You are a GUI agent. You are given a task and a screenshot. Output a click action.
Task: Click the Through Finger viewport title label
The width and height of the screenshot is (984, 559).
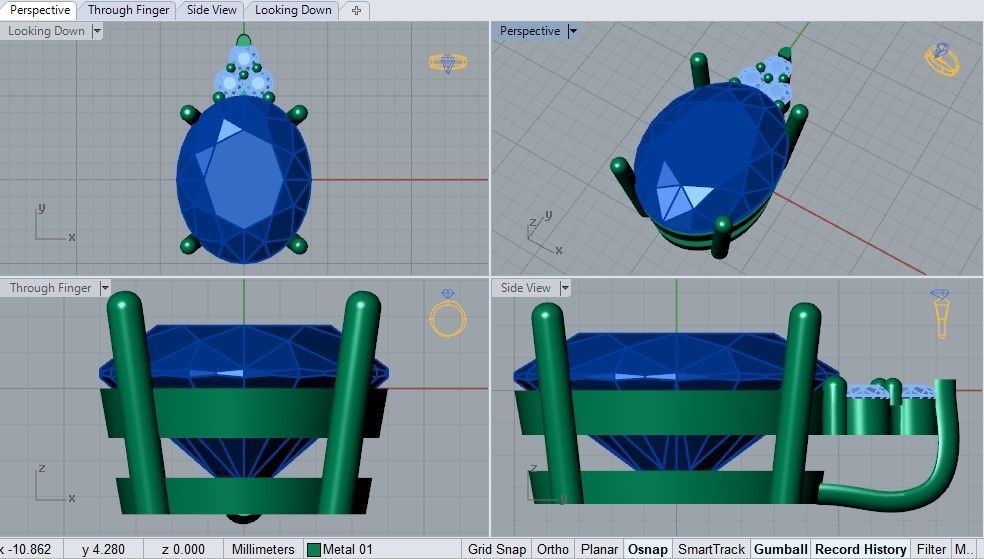[x=50, y=289]
